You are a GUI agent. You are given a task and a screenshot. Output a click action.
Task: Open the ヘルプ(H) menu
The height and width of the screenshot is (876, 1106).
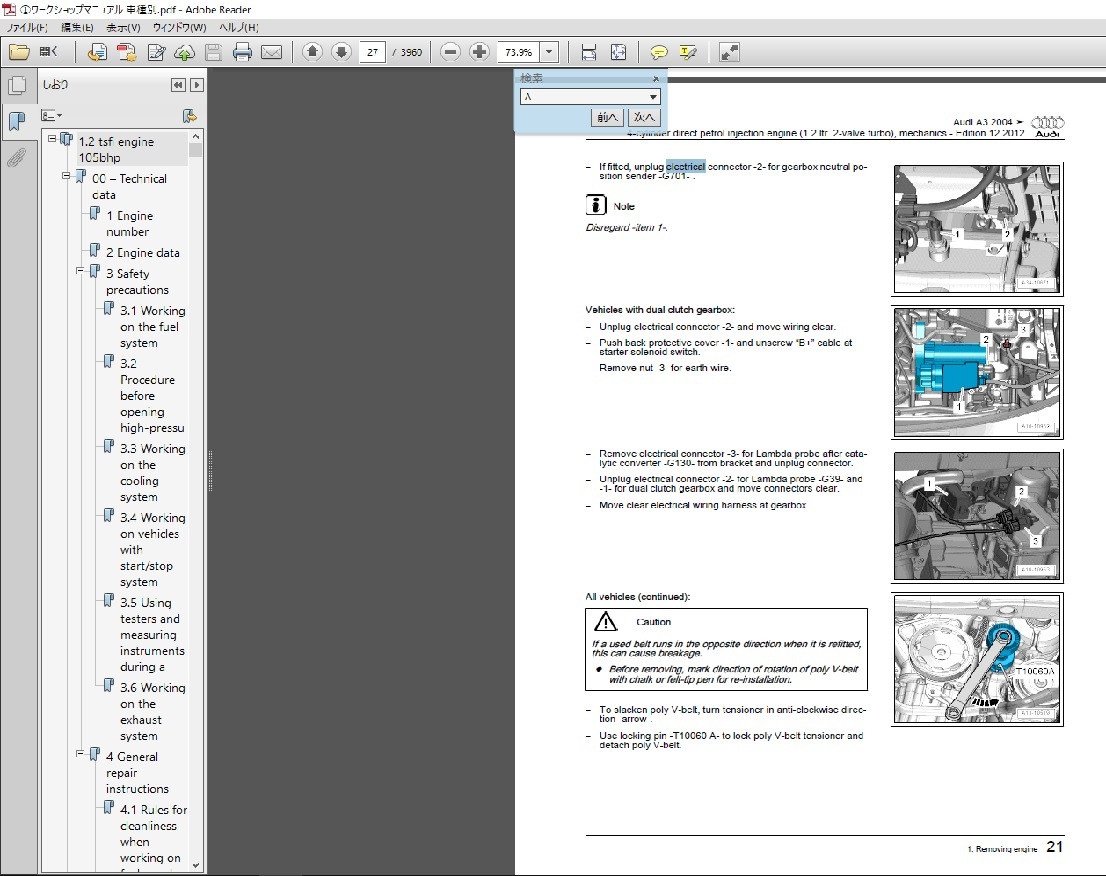238,28
